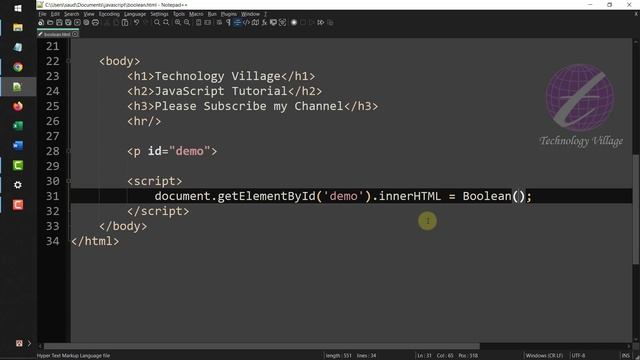Click the Save file toolbar icon

tap(59, 22)
